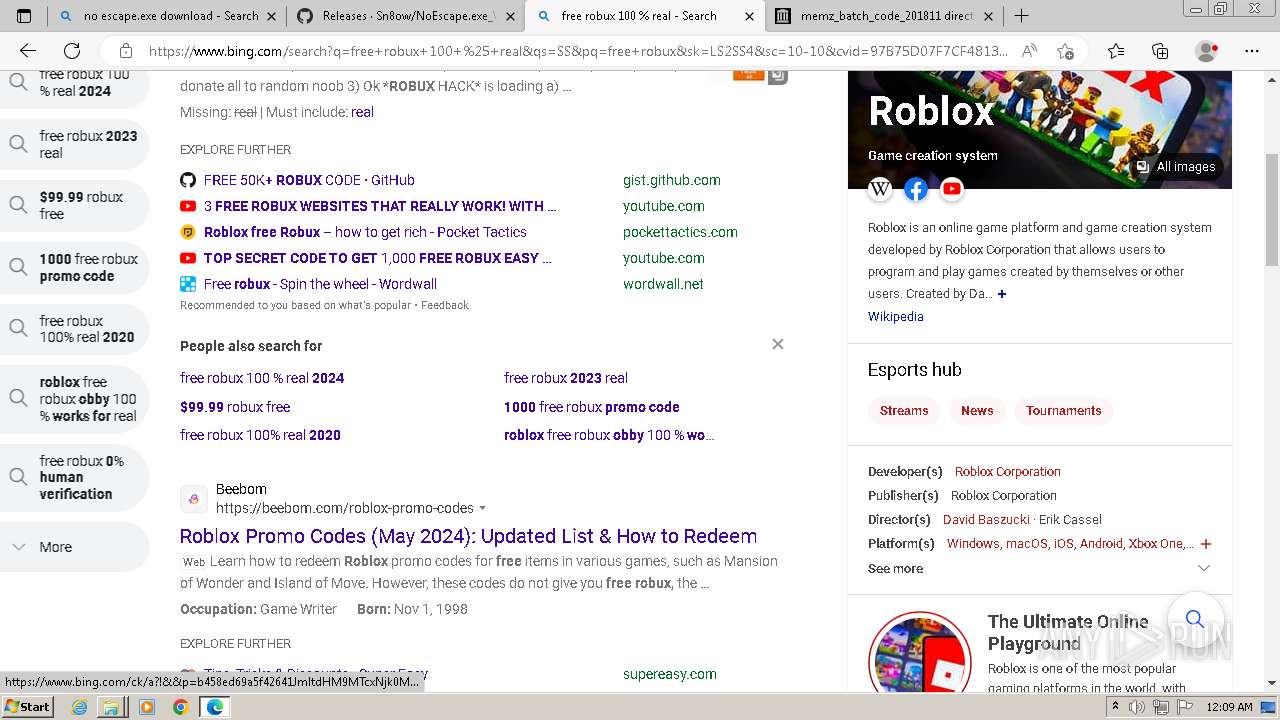The height and width of the screenshot is (720, 1280).
Task: Expand Platform(s) list plus sign
Action: [1206, 544]
